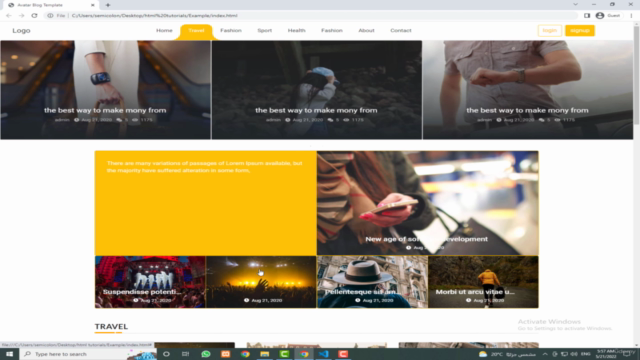
Task: Open the About nav item
Action: 366,31
